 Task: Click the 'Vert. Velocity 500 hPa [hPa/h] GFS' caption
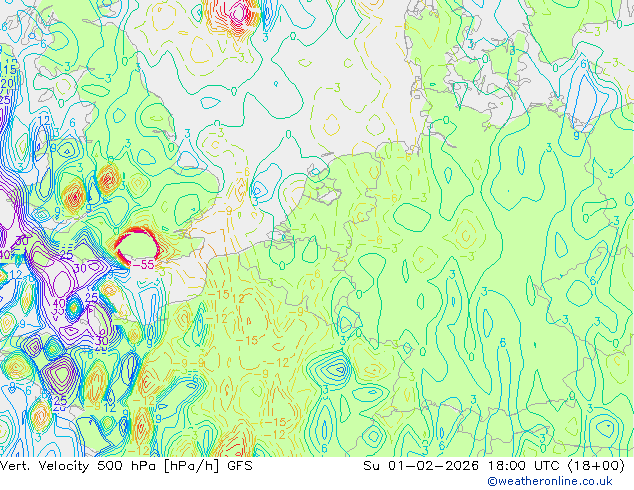tap(126, 466)
